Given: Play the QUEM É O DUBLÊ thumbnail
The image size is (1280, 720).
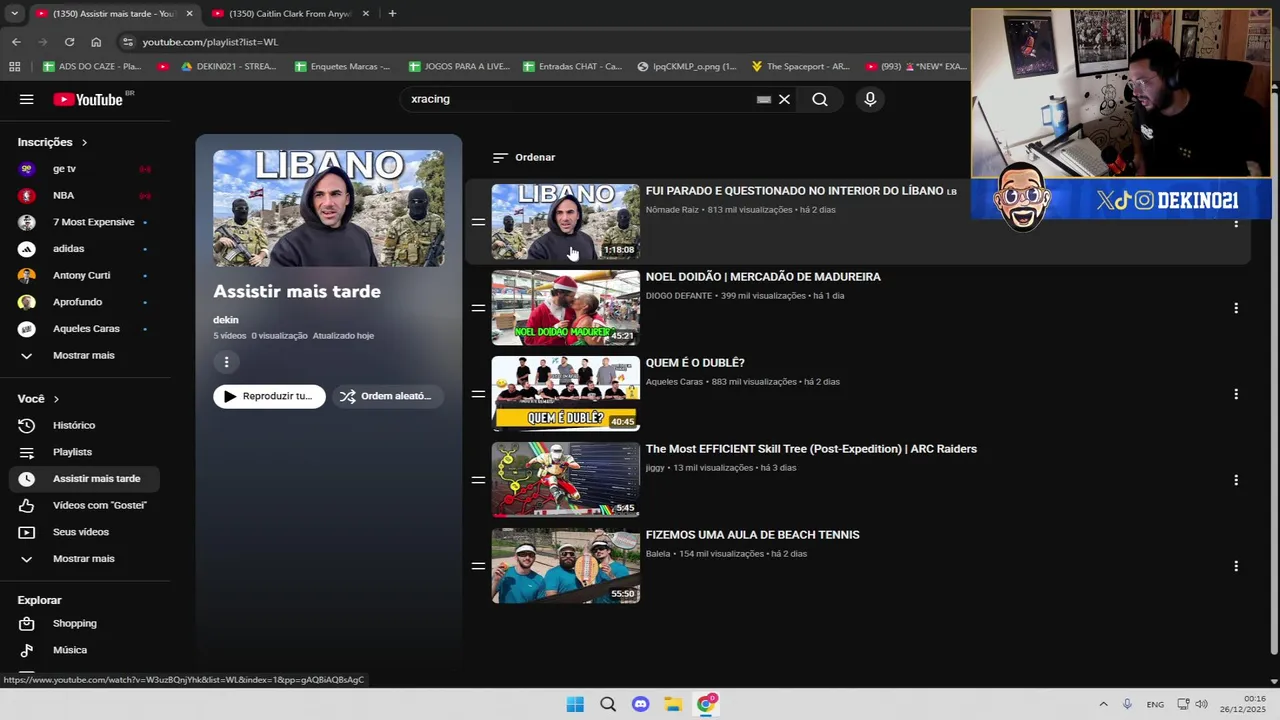Looking at the screenshot, I should [565, 394].
